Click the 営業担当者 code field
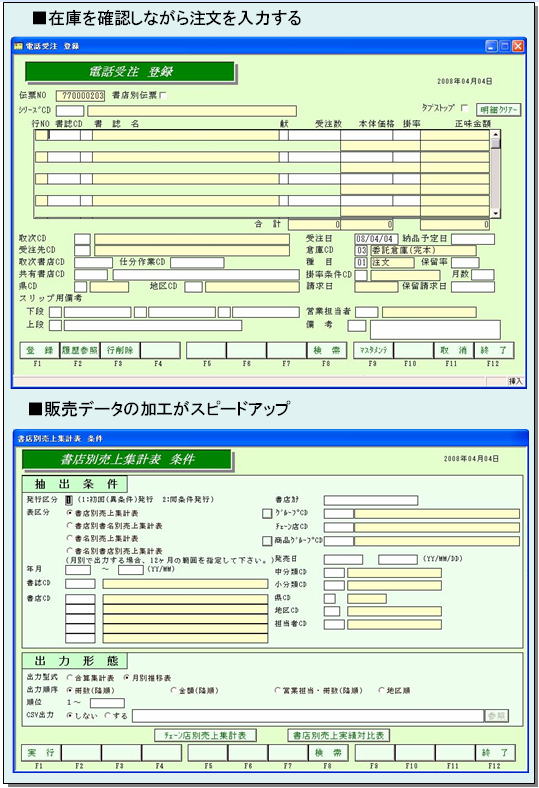This screenshot has width=539, height=788. click(x=366, y=312)
